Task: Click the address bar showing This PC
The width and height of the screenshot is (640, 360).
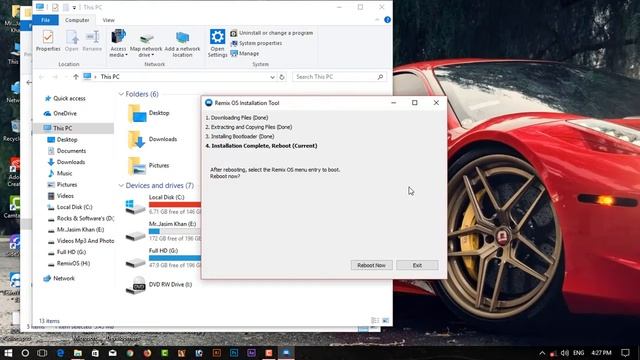Action: 180,77
